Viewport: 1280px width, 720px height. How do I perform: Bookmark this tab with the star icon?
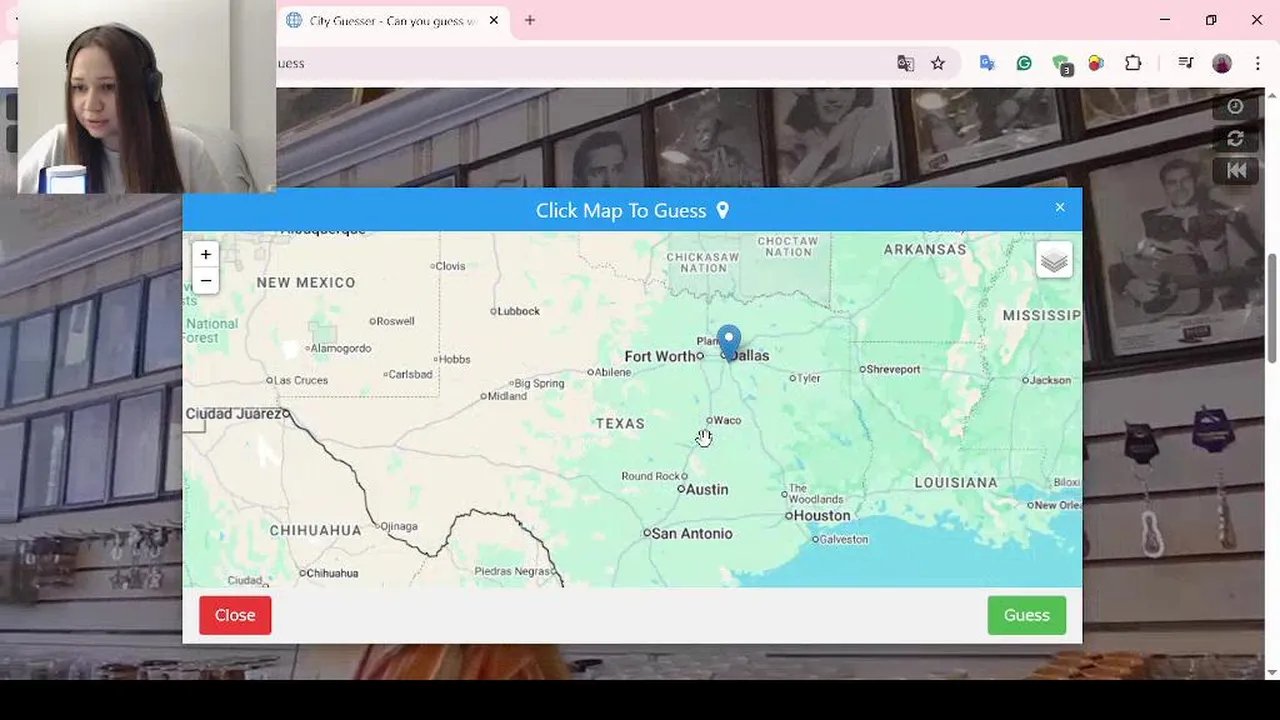(938, 63)
